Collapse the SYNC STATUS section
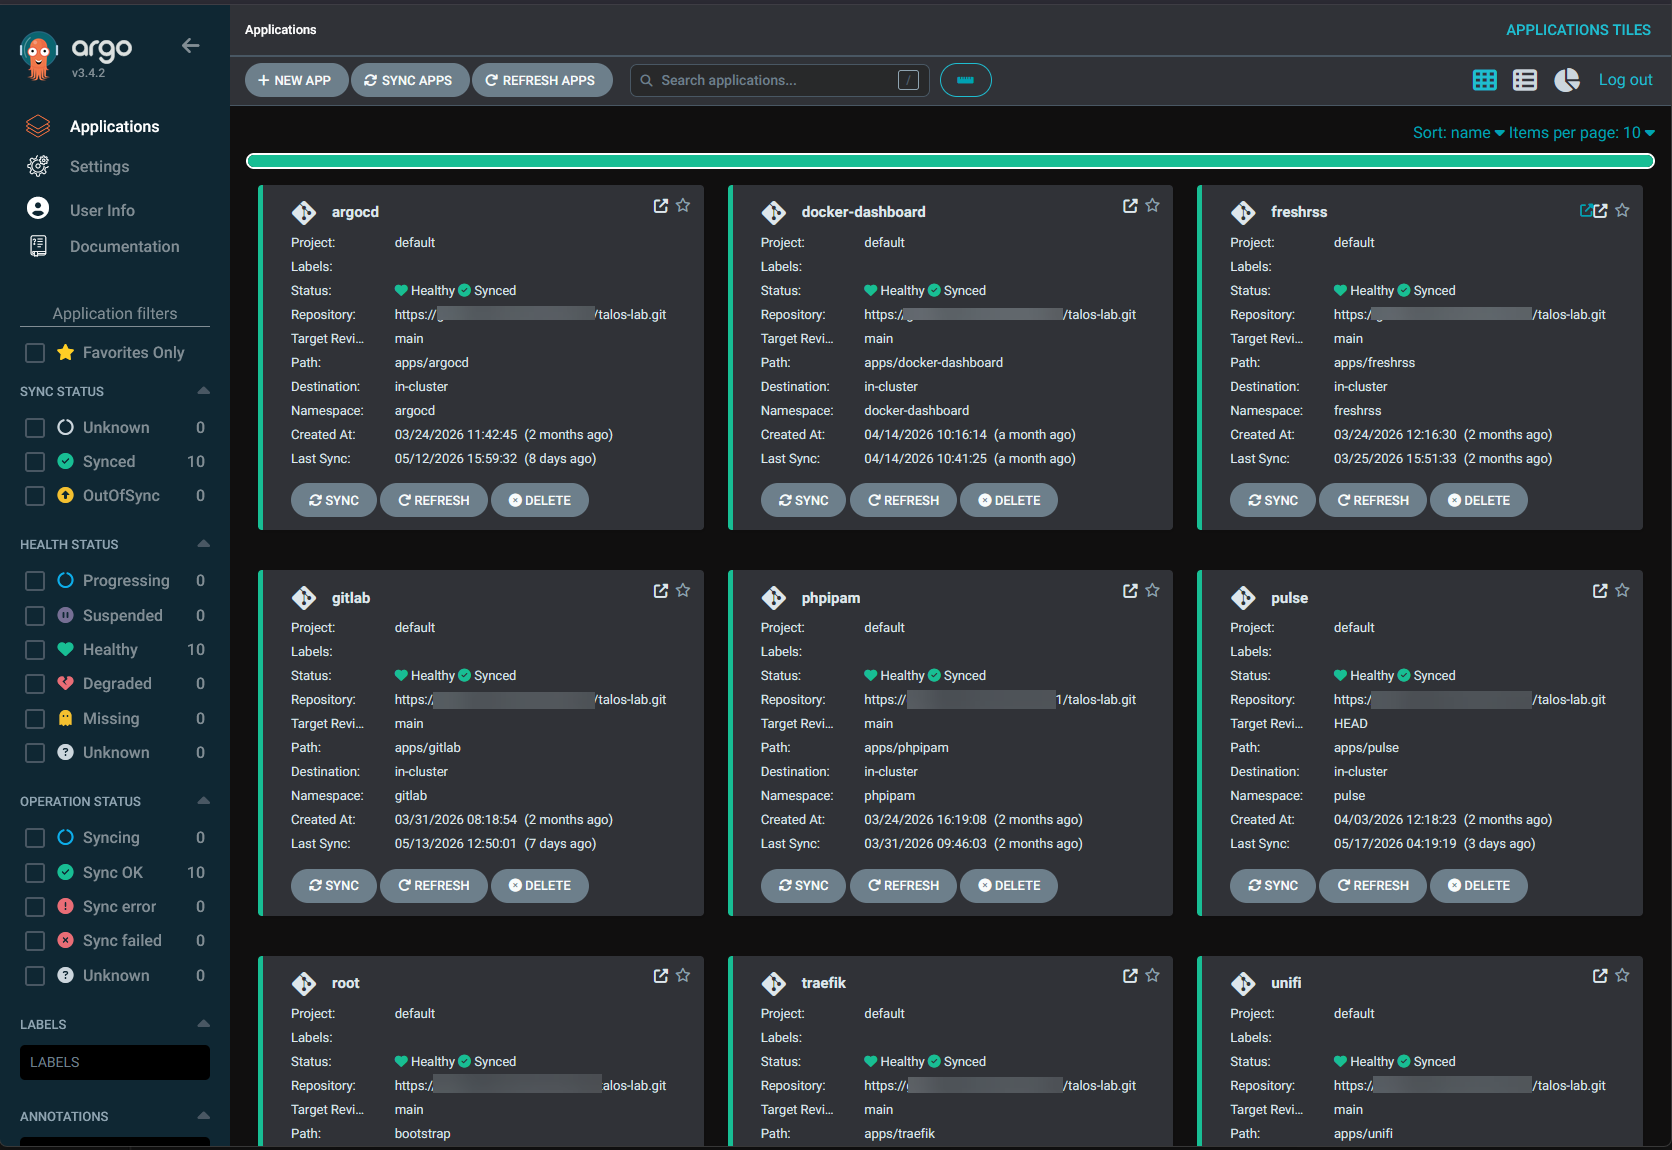Screen dimensions: 1672x1150 coord(204,391)
